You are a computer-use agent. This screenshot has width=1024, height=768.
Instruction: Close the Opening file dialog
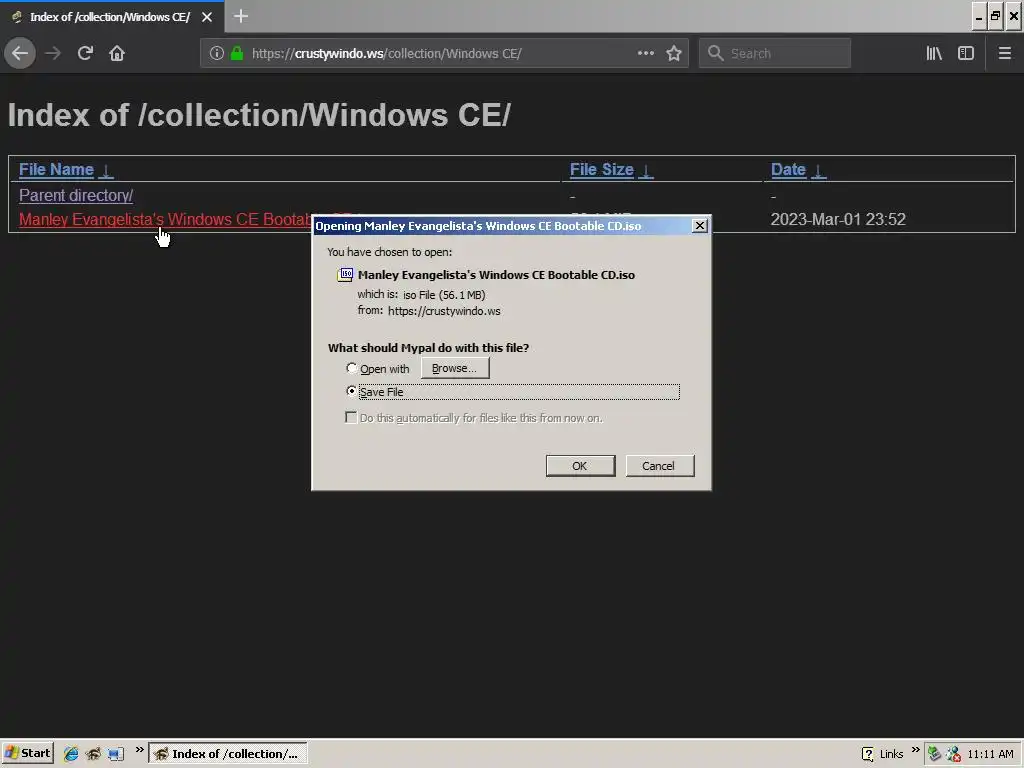699,225
